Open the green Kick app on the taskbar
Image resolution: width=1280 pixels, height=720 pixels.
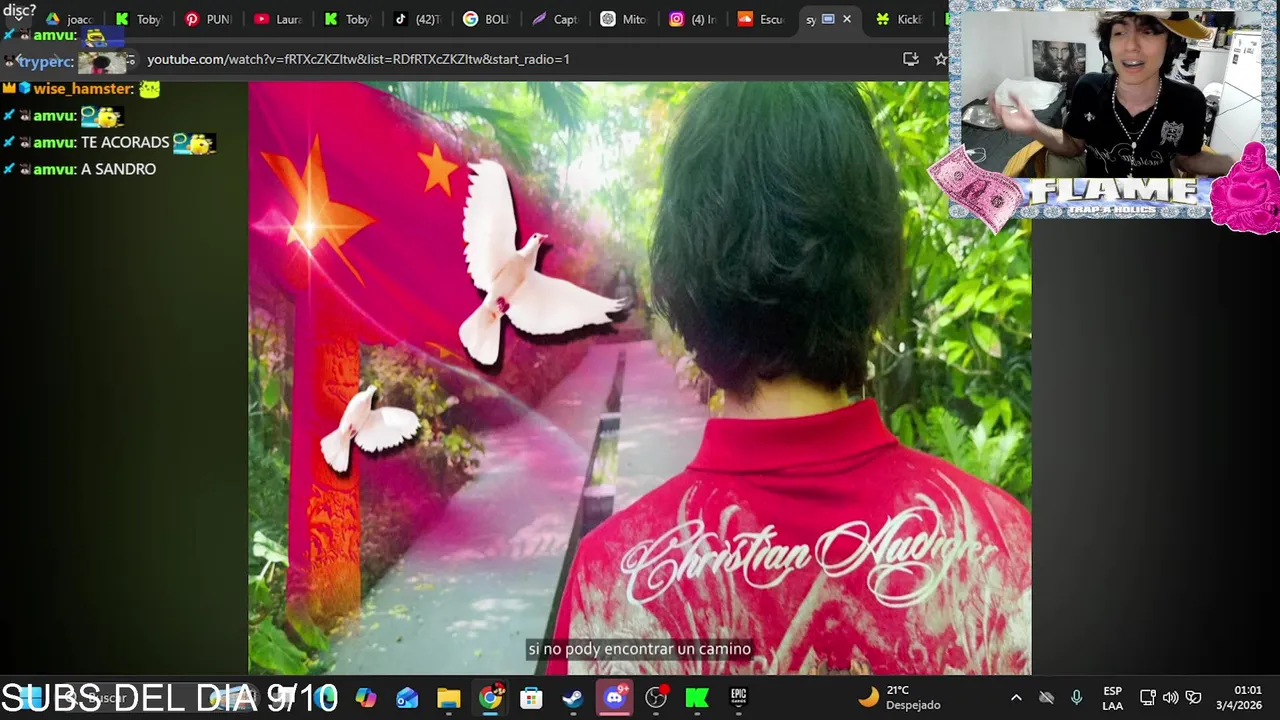[x=697, y=698]
